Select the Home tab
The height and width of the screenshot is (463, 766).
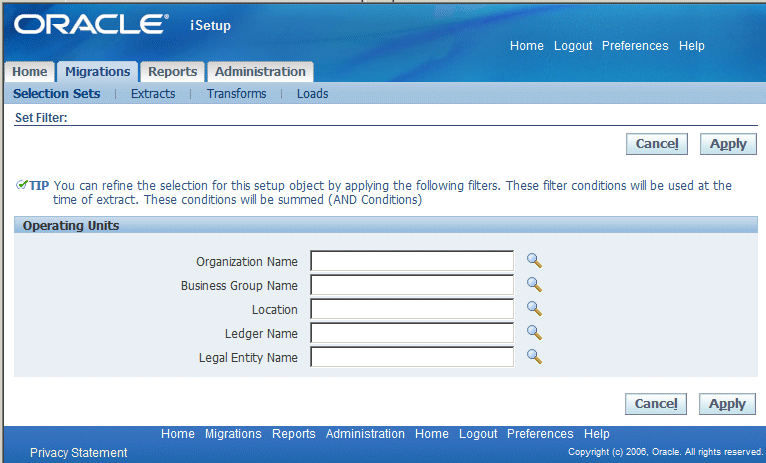[29, 72]
